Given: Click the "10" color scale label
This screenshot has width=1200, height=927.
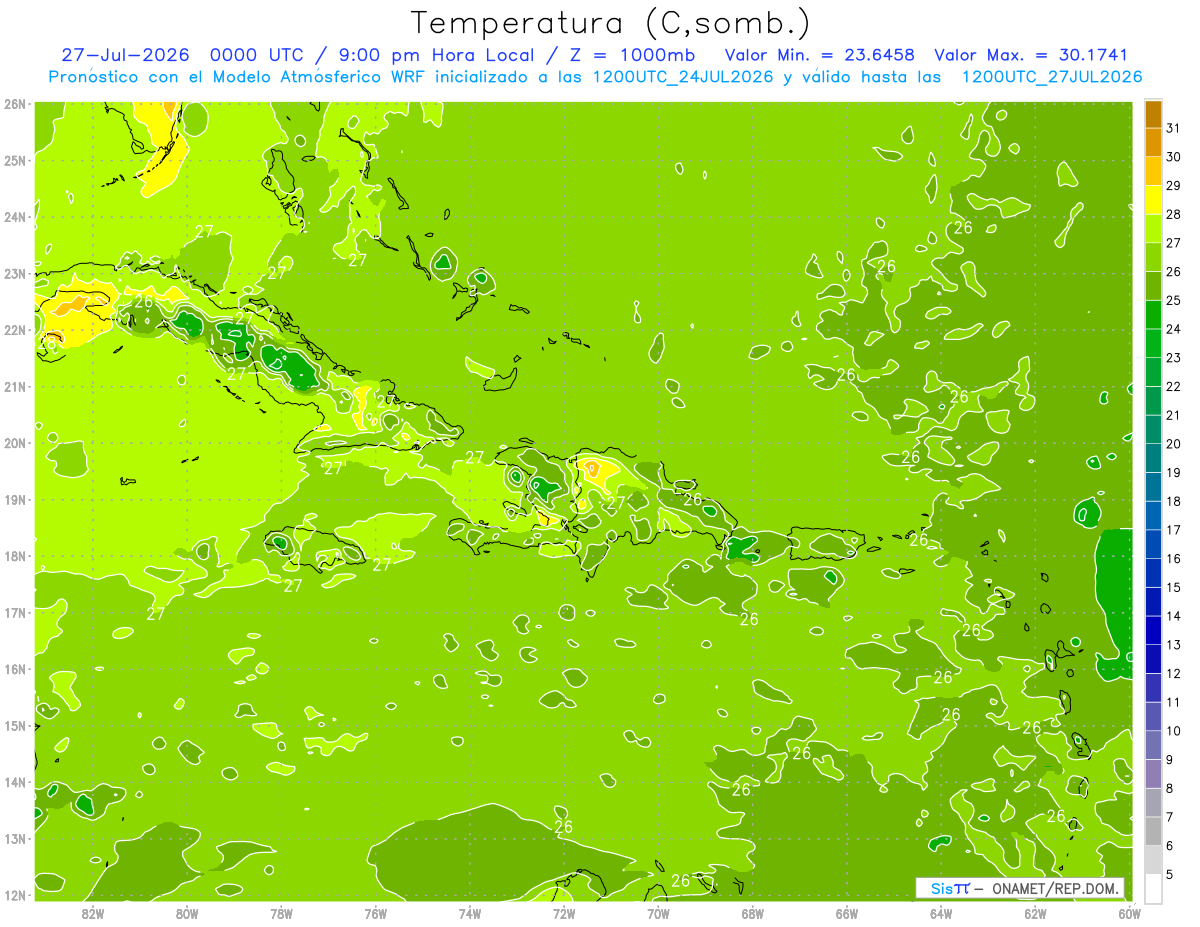Looking at the screenshot, I should coord(1174,731).
